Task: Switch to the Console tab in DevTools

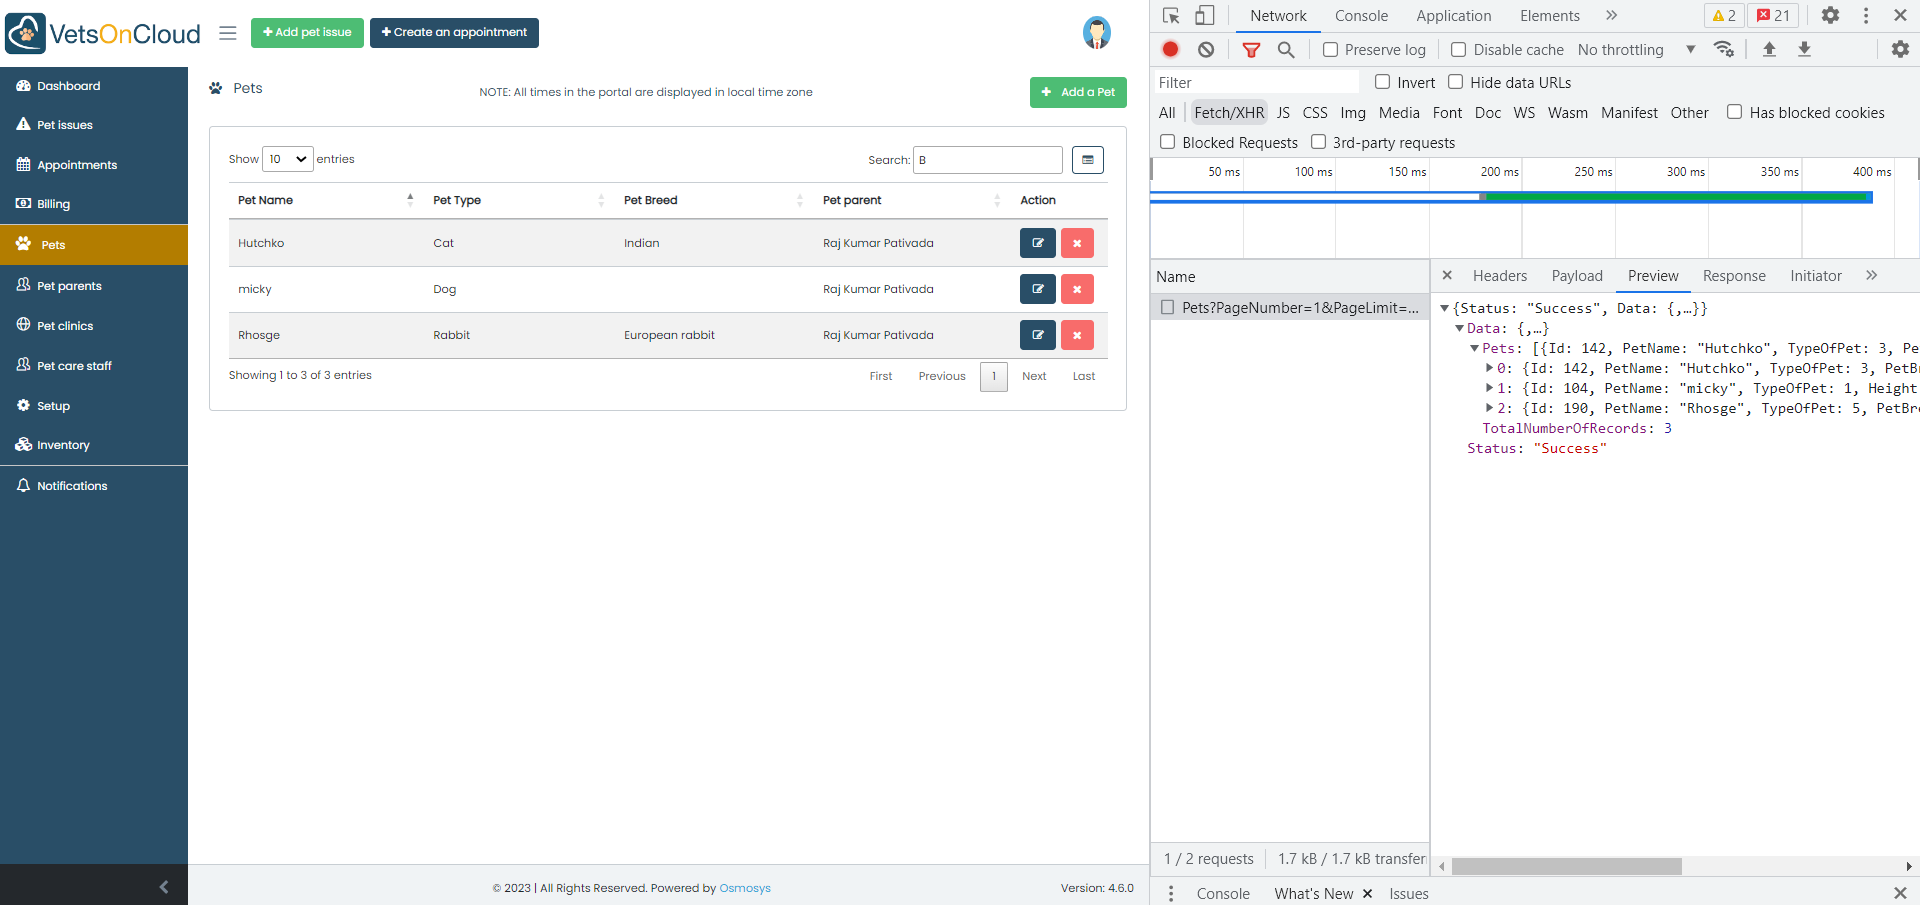Action: pos(1361,16)
